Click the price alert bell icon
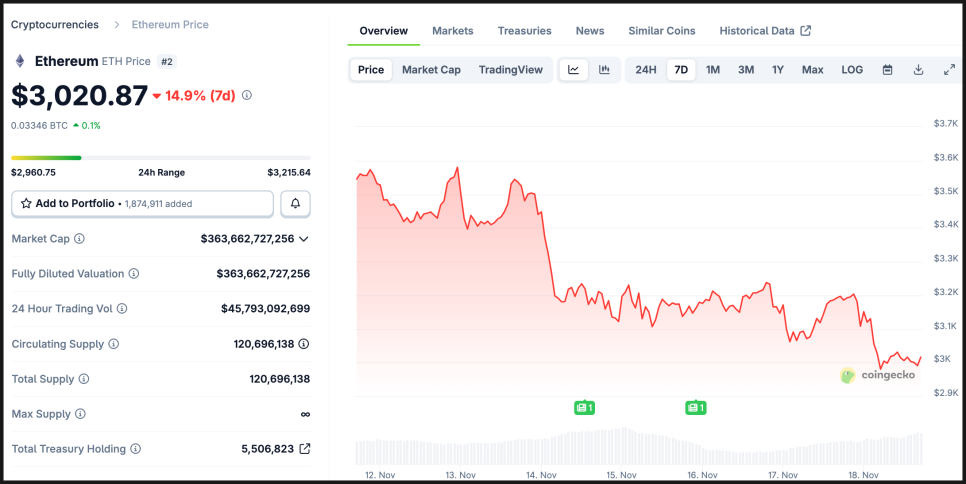 coord(296,203)
